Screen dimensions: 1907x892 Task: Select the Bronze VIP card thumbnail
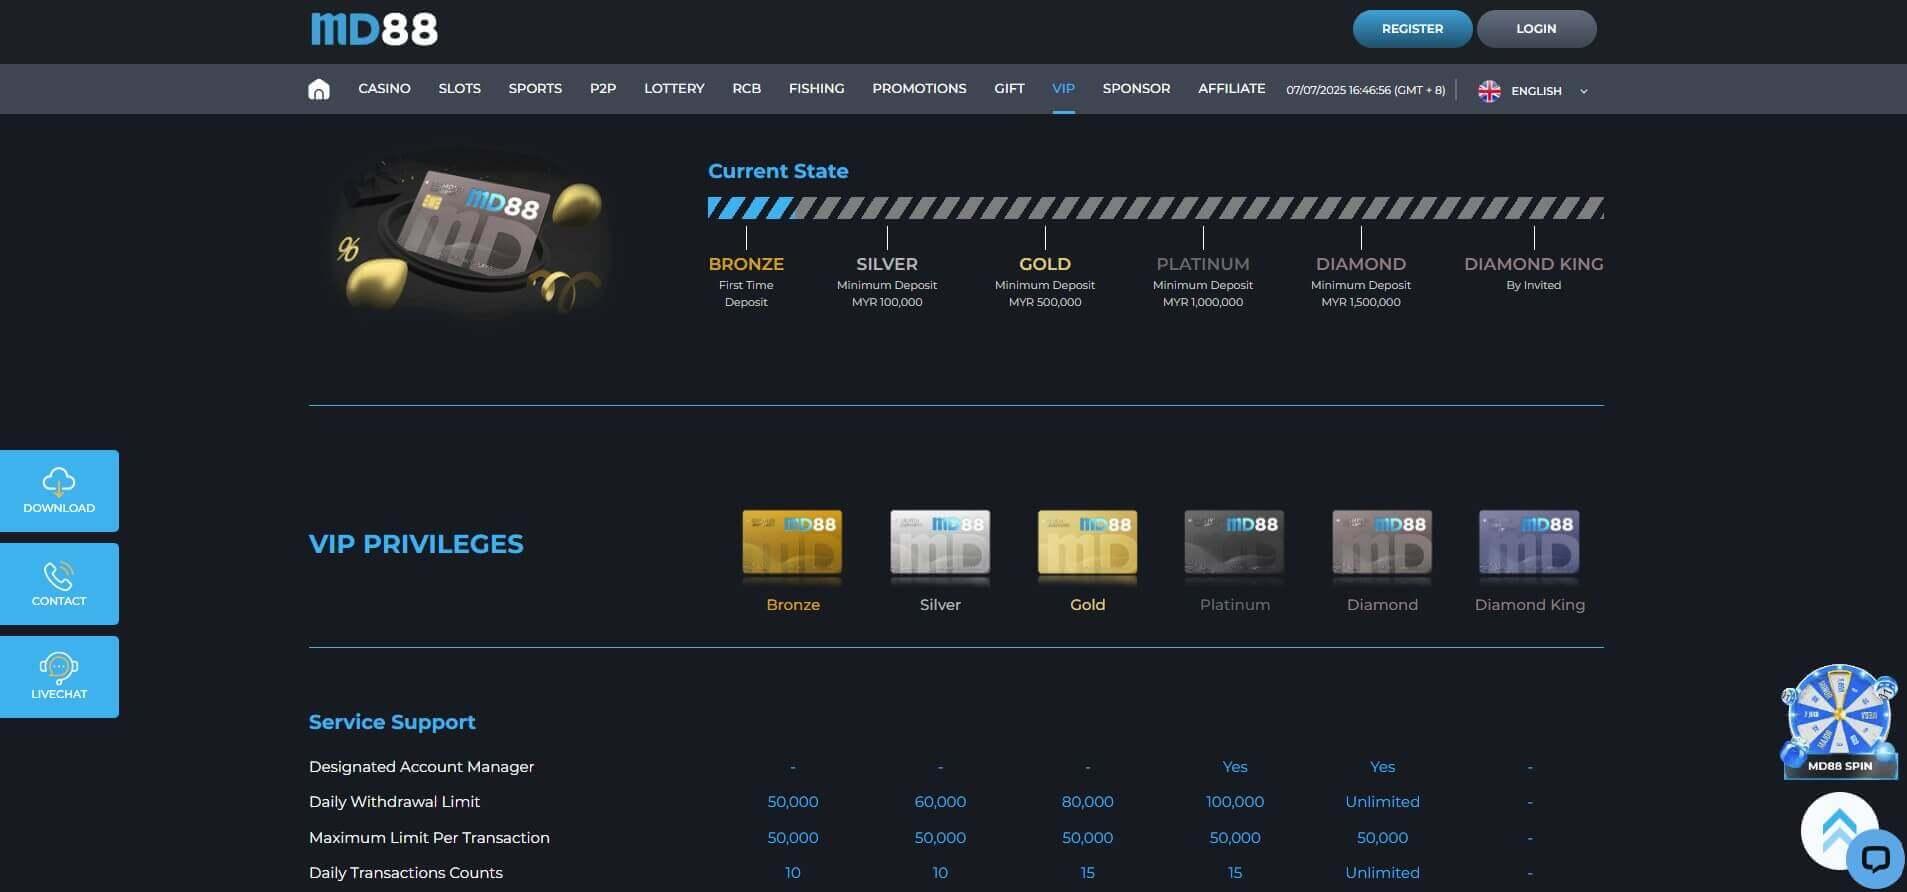(792, 543)
